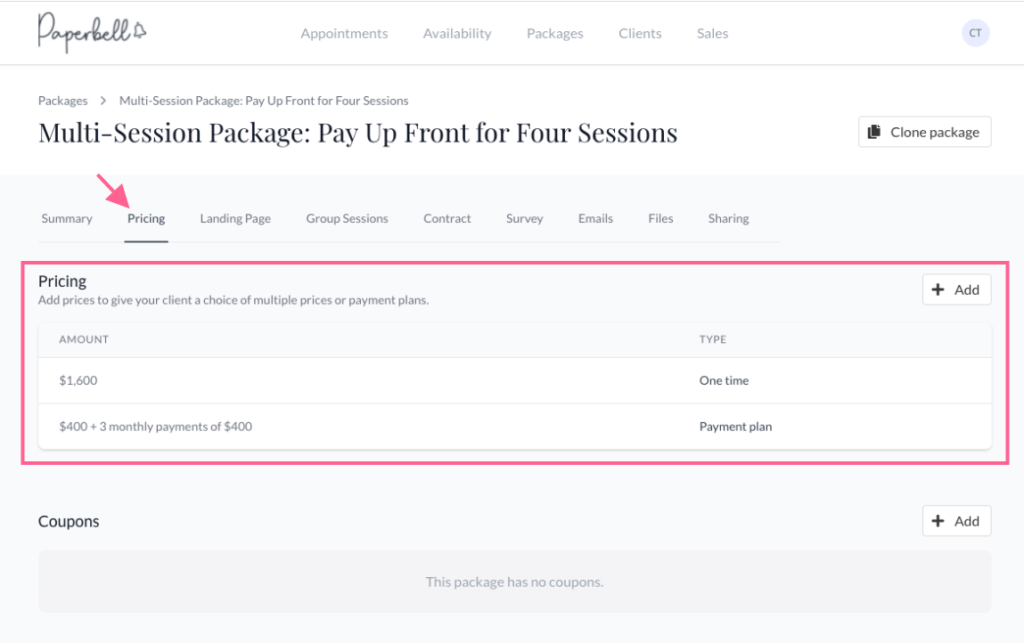This screenshot has width=1024, height=643.
Task: Click the Packages breadcrumb link
Action: pos(63,101)
